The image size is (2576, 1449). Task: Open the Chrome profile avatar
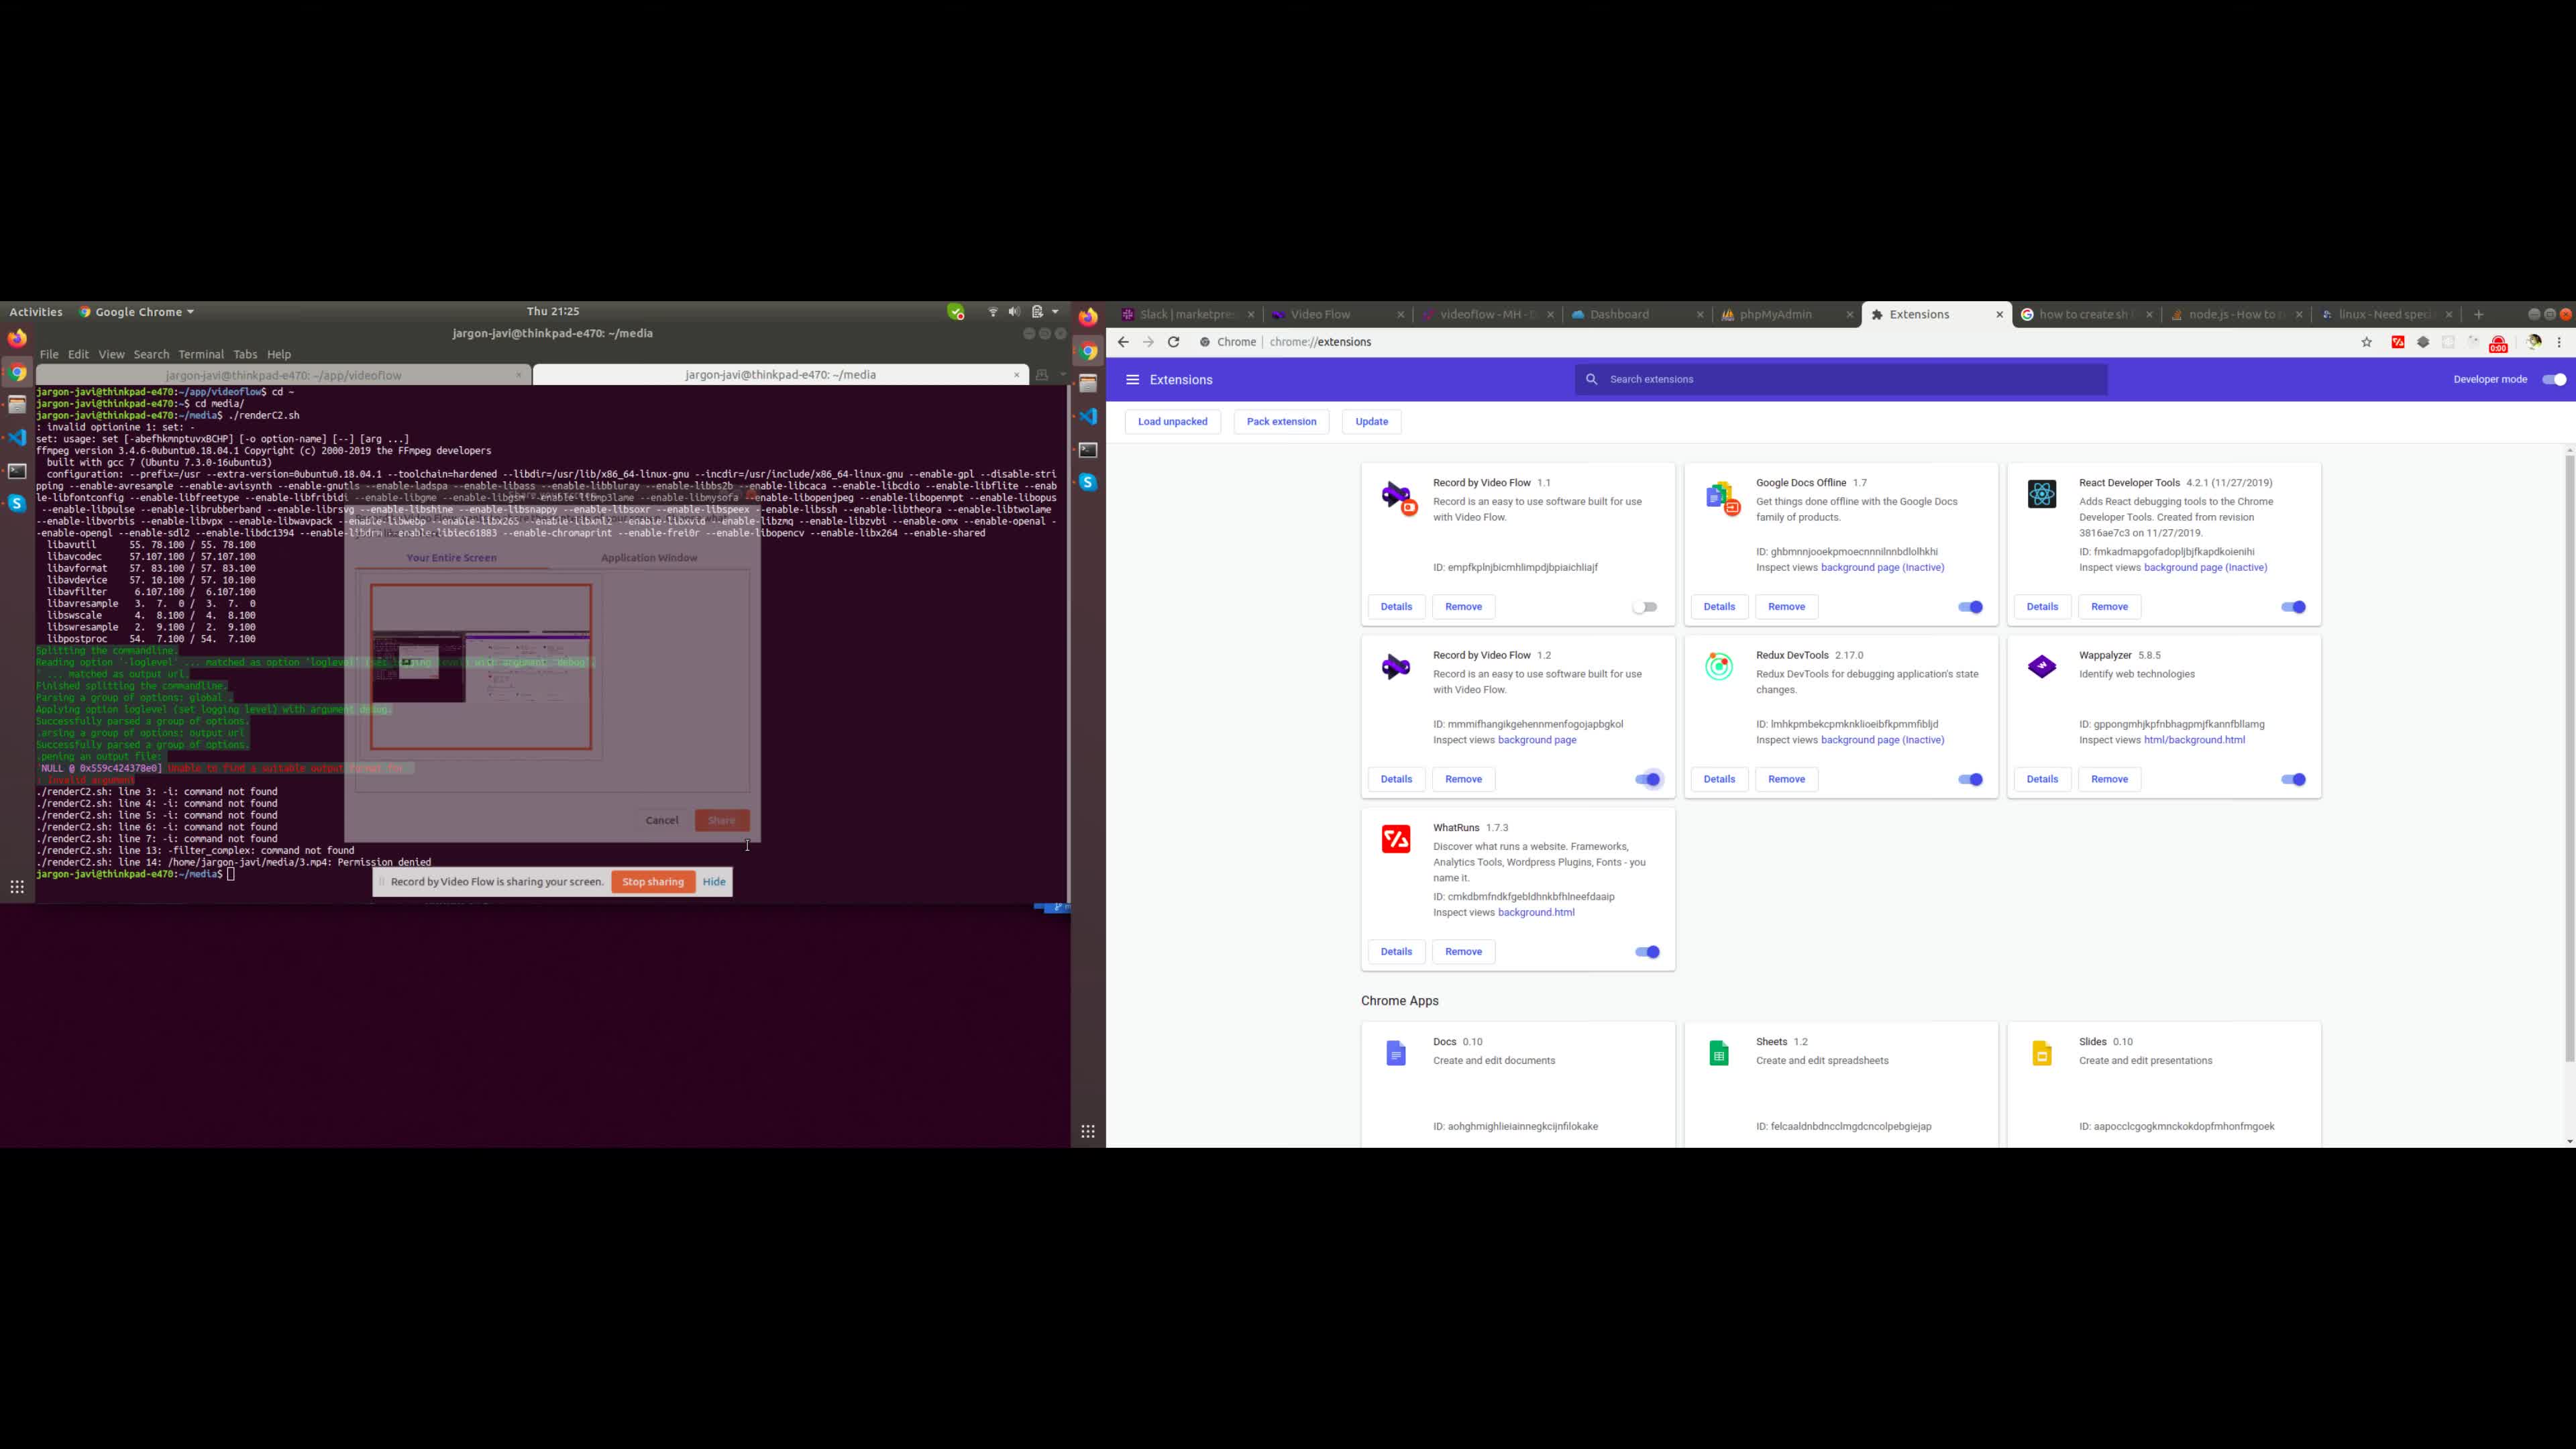(x=2533, y=342)
